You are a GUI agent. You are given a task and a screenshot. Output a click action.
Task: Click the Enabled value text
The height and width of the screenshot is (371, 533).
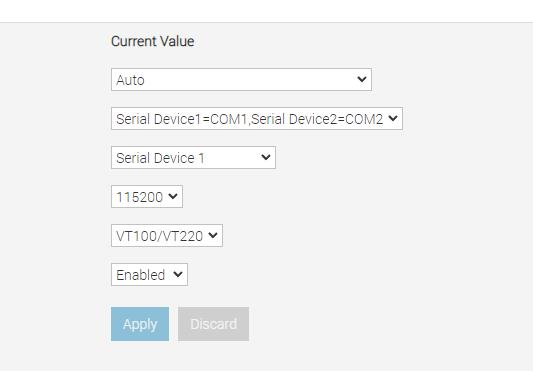click(x=141, y=275)
